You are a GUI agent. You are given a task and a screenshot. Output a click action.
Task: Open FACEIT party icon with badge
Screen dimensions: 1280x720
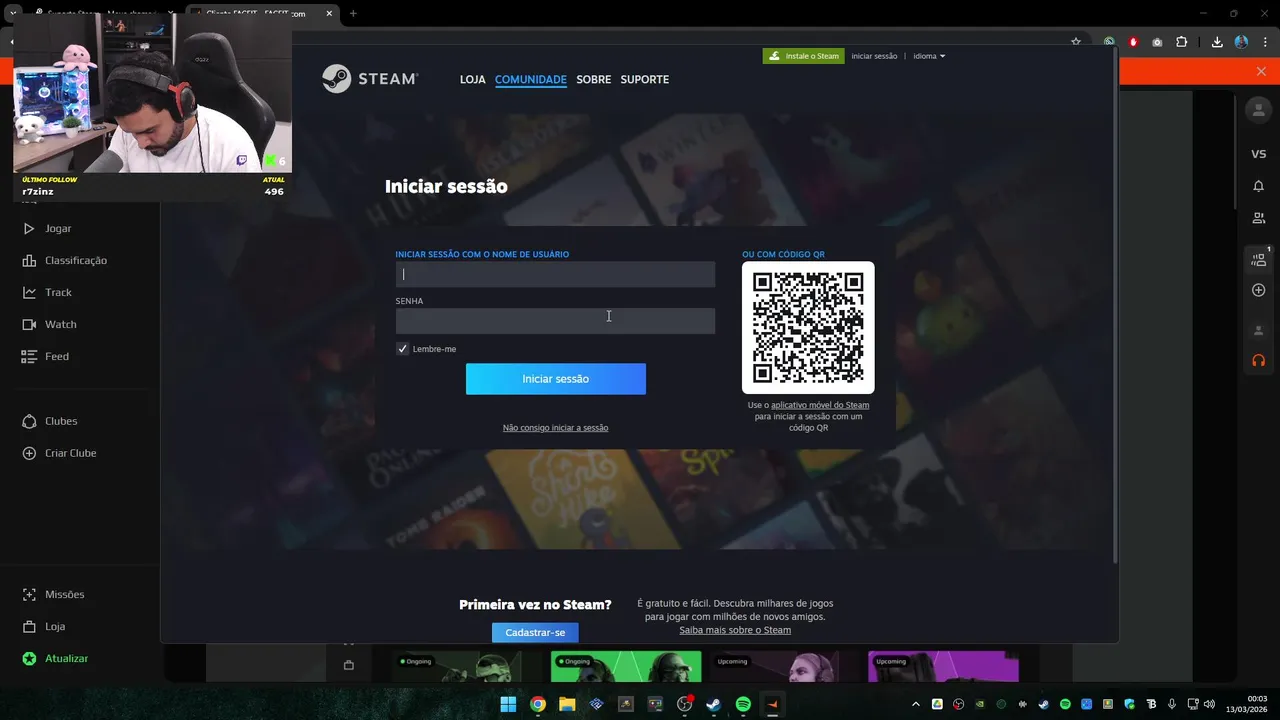1259,259
